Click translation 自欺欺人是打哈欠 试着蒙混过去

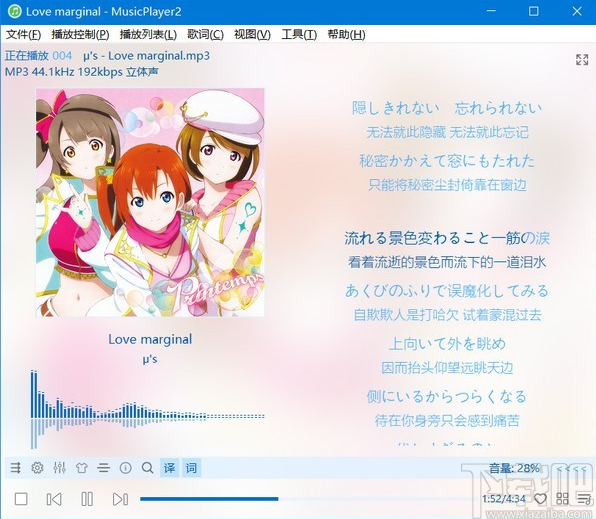coord(447,315)
